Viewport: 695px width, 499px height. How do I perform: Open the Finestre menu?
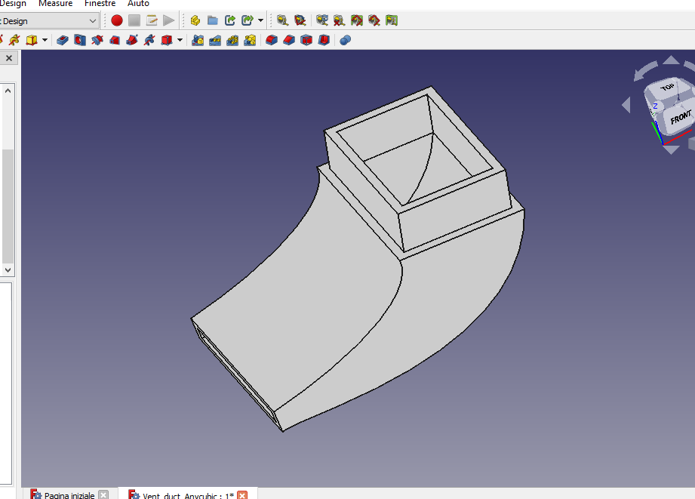point(100,4)
